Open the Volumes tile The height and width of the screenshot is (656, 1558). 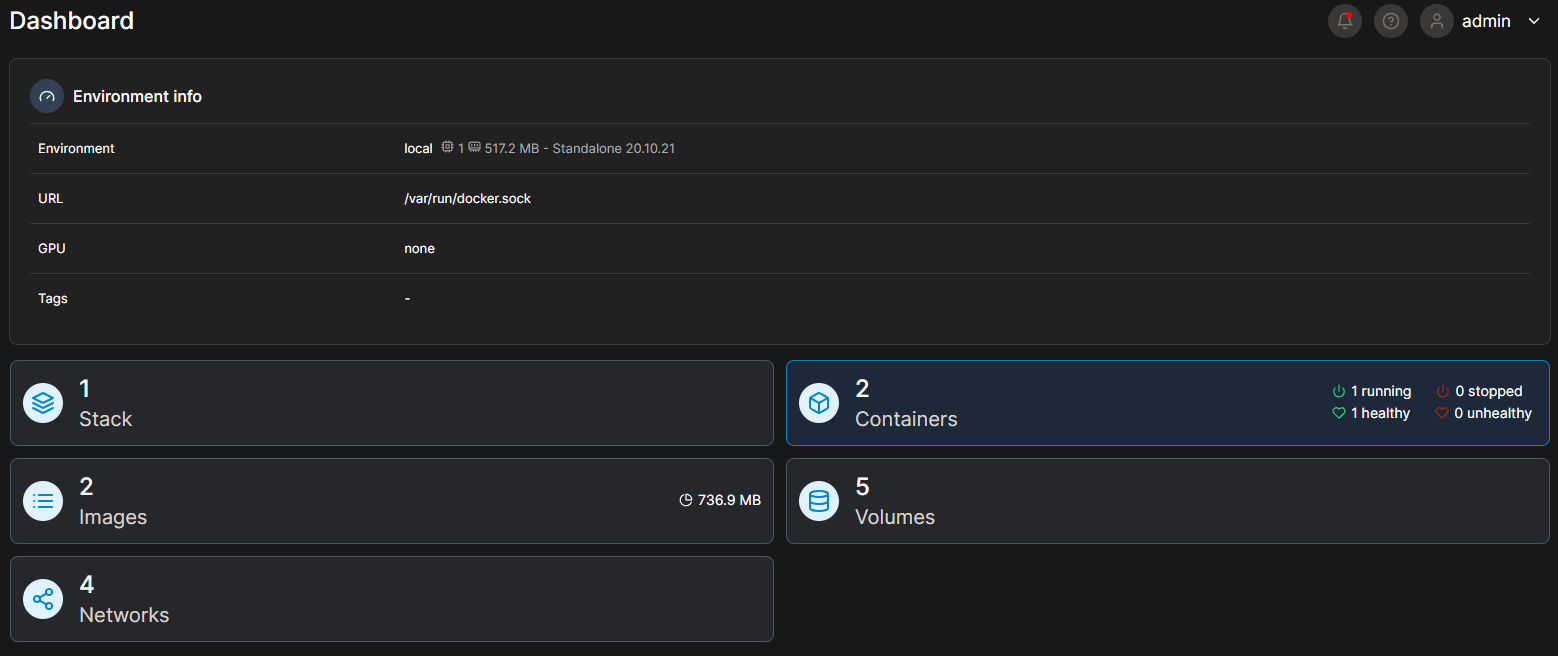click(x=1168, y=501)
